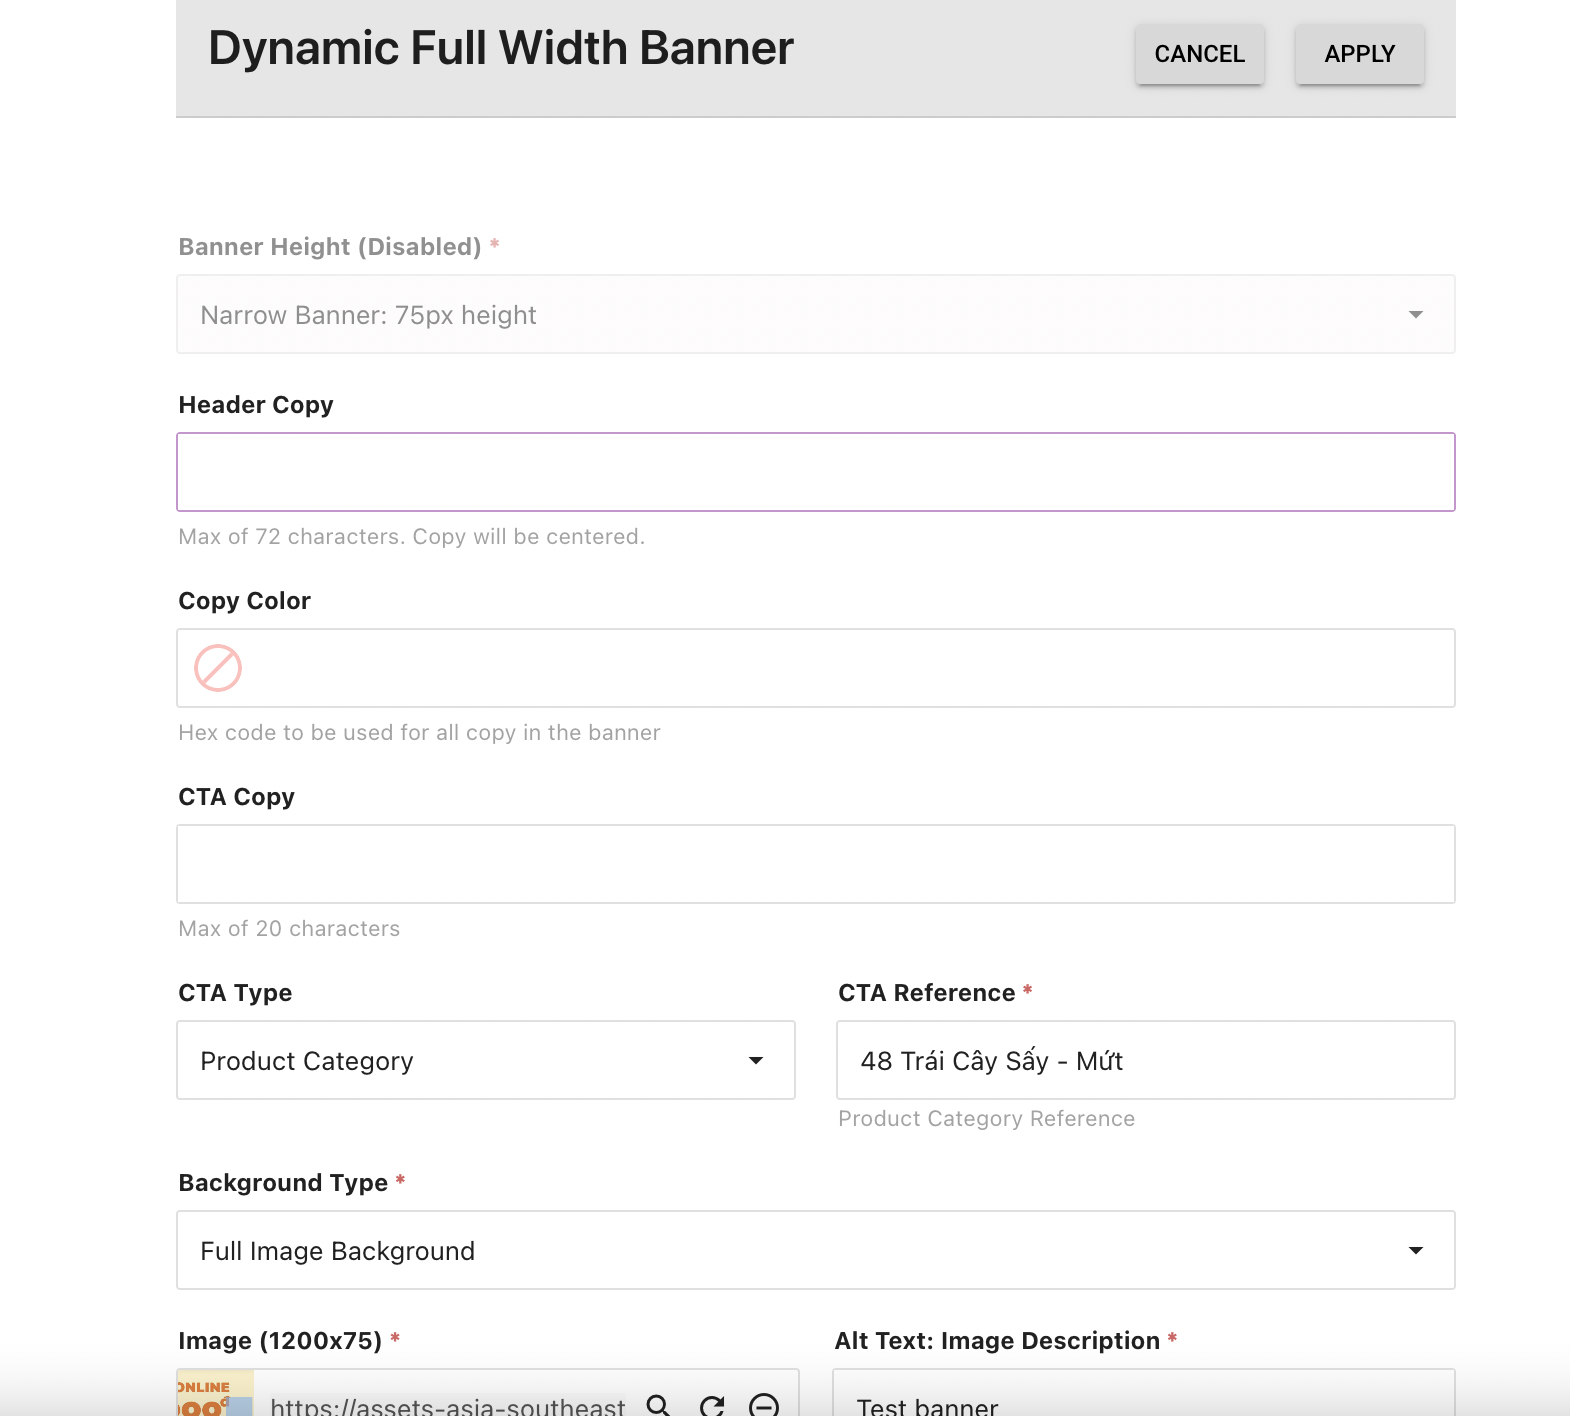The height and width of the screenshot is (1416, 1570).
Task: Click the Header Copy label
Action: pyautogui.click(x=256, y=405)
